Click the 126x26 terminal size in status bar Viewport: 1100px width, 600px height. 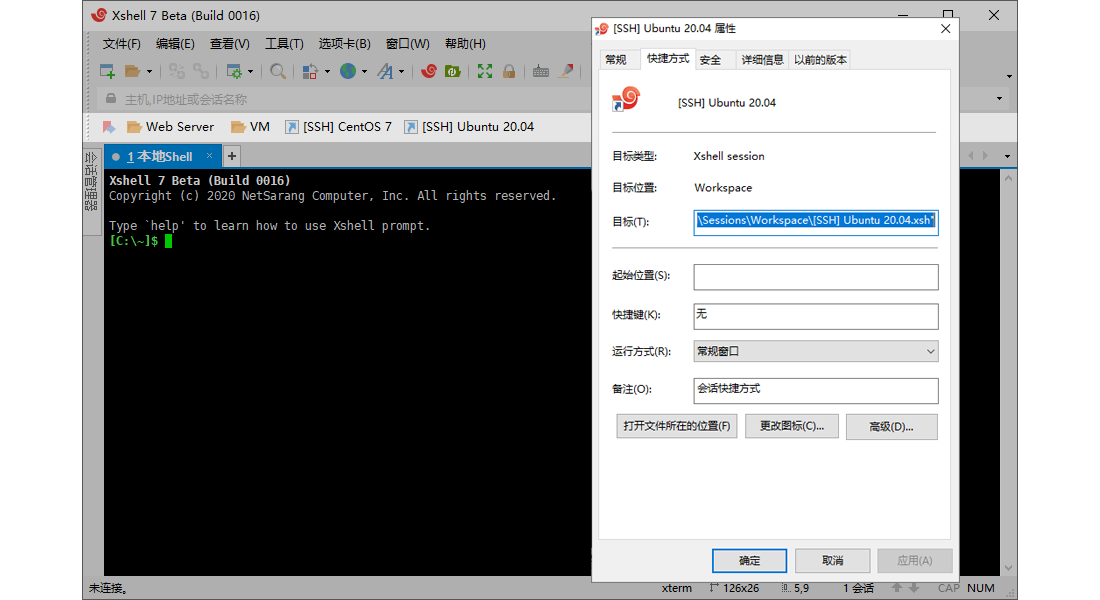click(735, 588)
